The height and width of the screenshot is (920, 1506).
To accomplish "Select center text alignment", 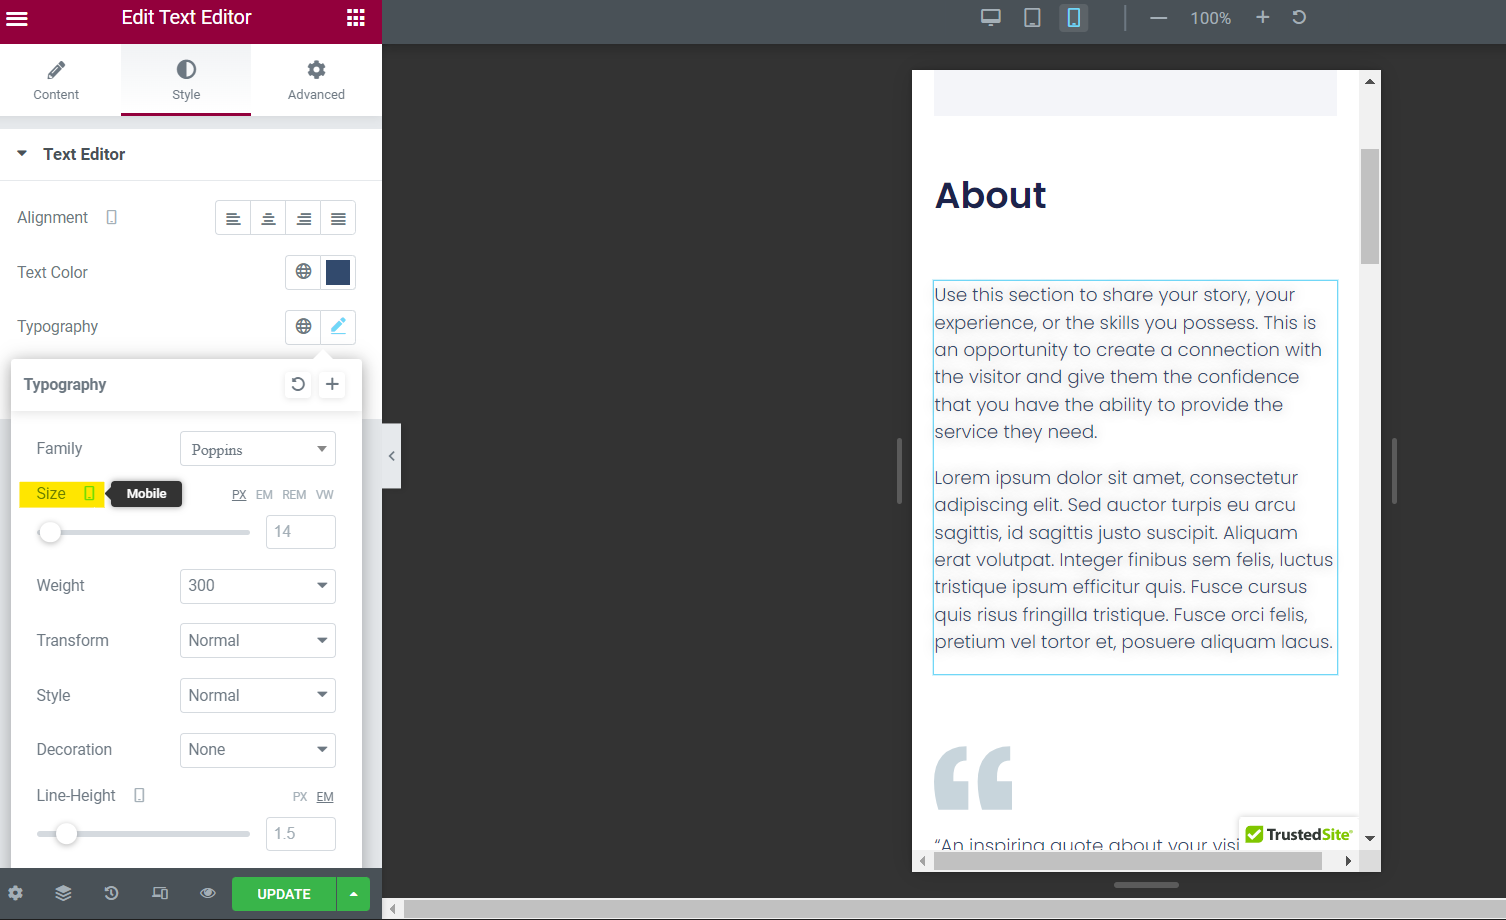I will click(x=268, y=217).
